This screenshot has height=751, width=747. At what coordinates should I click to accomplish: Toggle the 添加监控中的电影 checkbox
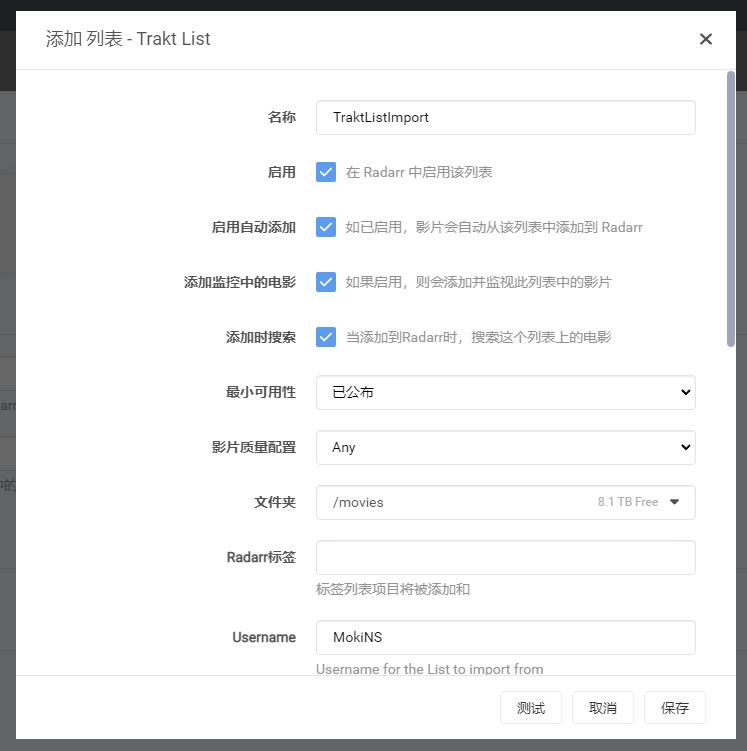[x=326, y=282]
